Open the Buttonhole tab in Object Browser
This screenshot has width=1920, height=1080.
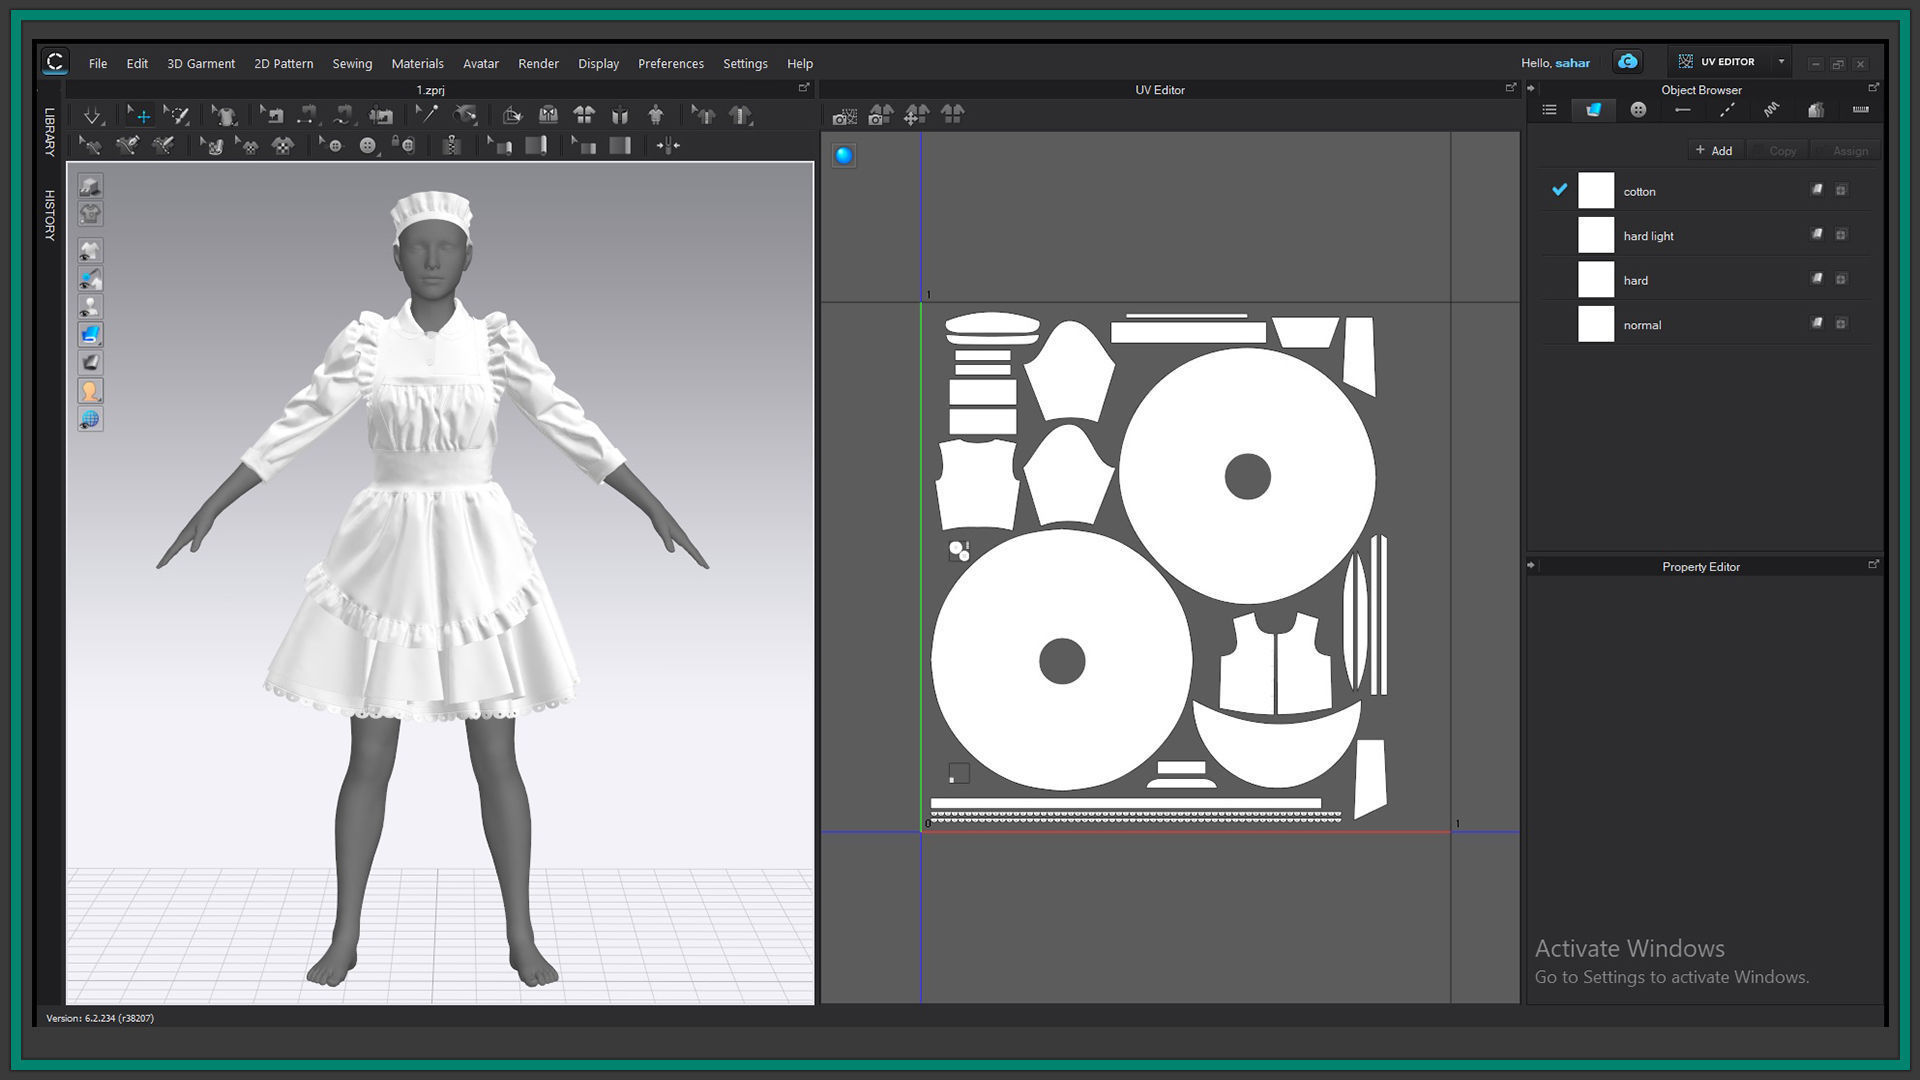(1683, 110)
